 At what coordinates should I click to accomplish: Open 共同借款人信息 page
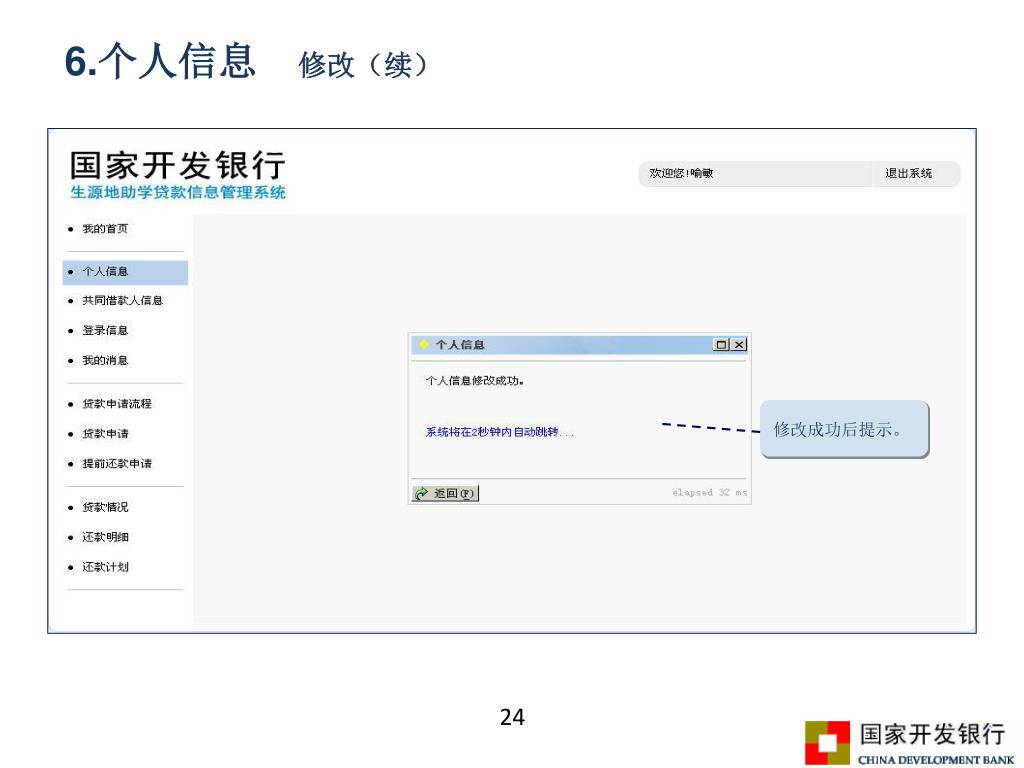point(122,300)
